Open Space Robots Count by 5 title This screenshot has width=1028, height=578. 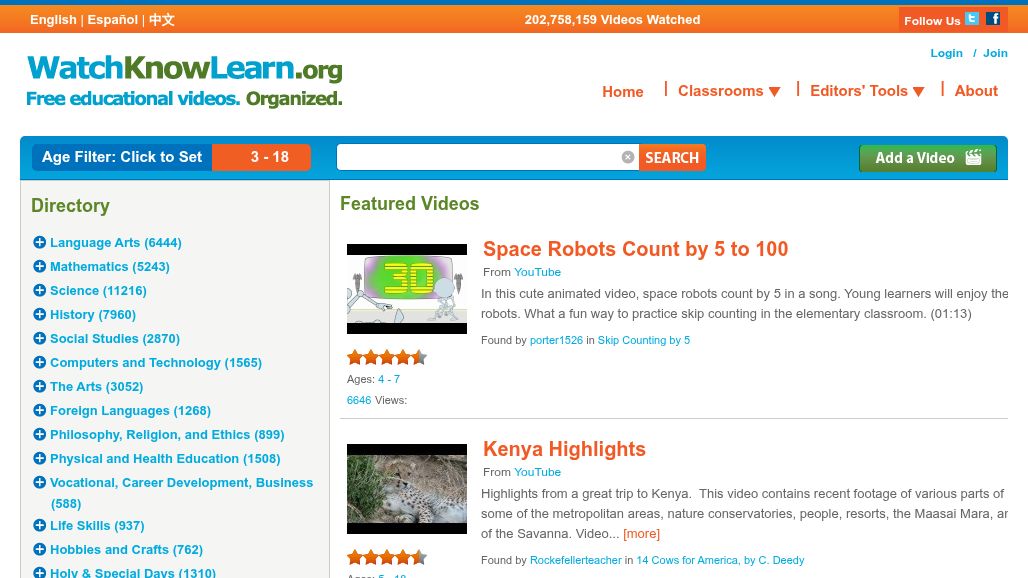[x=635, y=249]
